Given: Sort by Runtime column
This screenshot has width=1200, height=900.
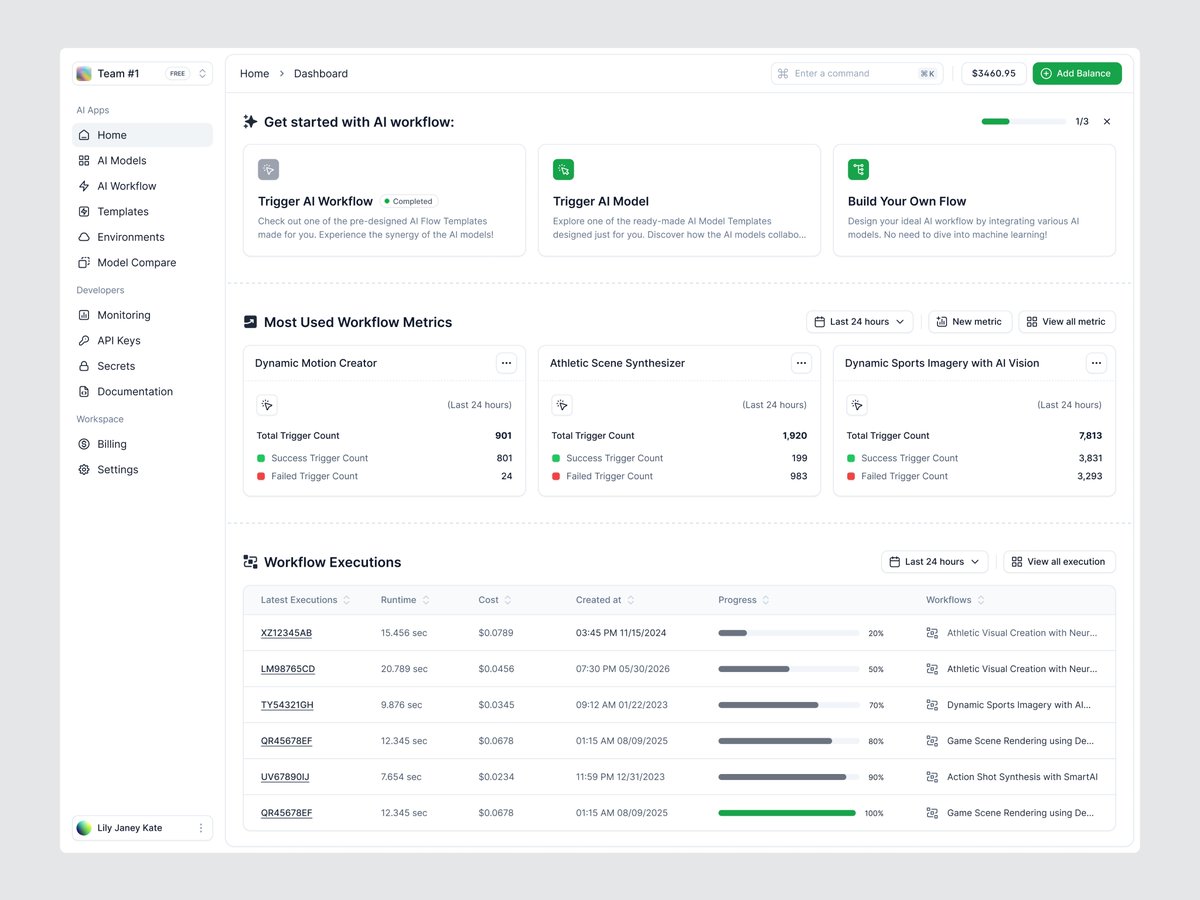Looking at the screenshot, I should click(405, 600).
